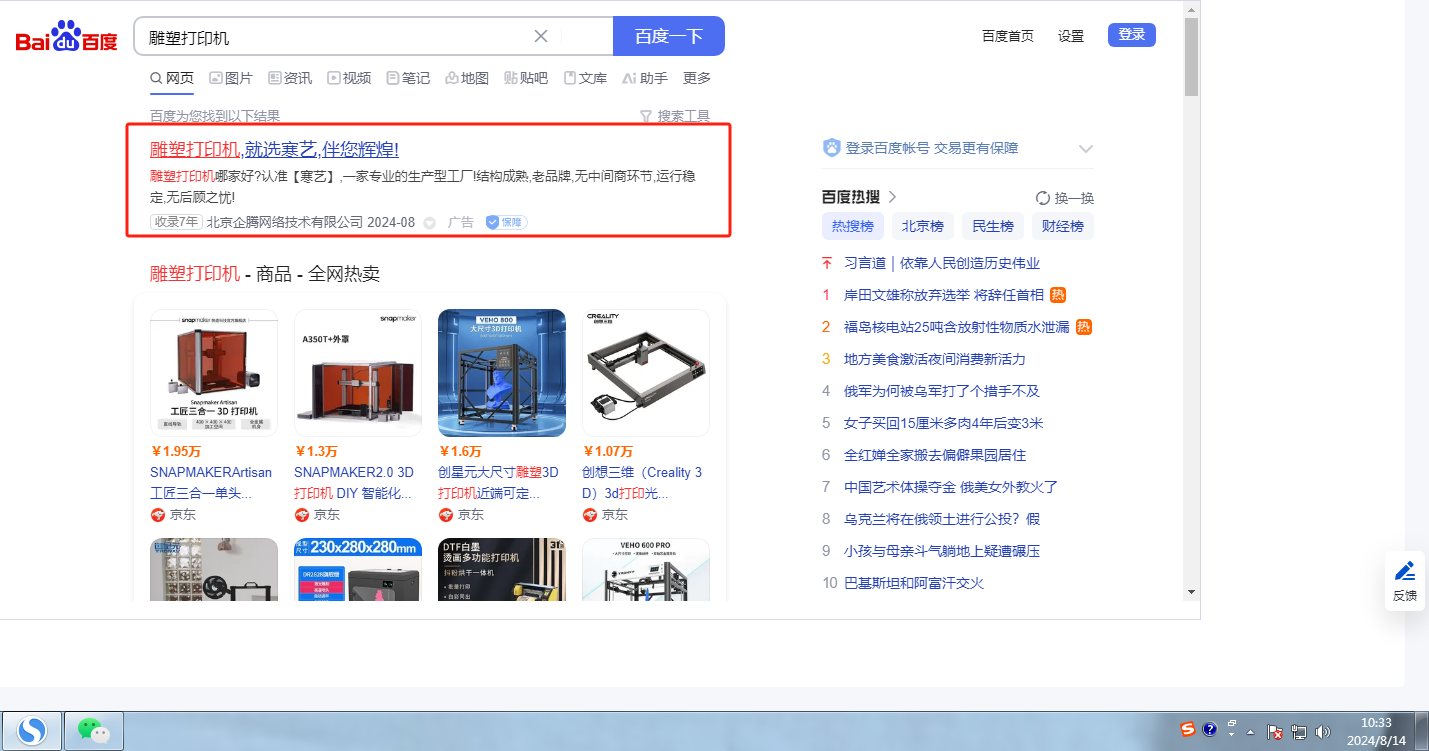
Task: Click the Sogou input method tray icon
Action: (1188, 729)
